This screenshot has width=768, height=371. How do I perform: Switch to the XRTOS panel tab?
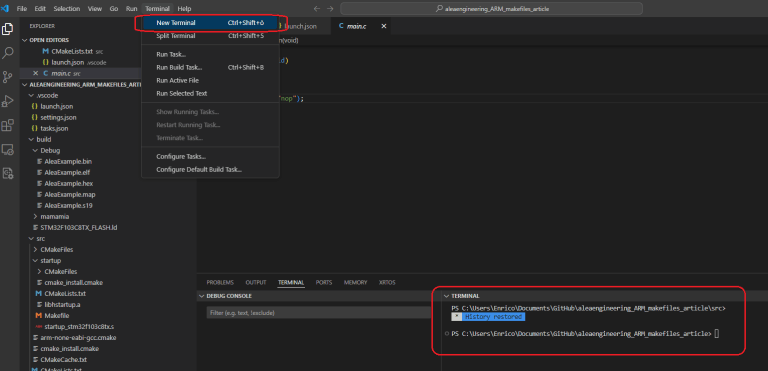coord(387,282)
